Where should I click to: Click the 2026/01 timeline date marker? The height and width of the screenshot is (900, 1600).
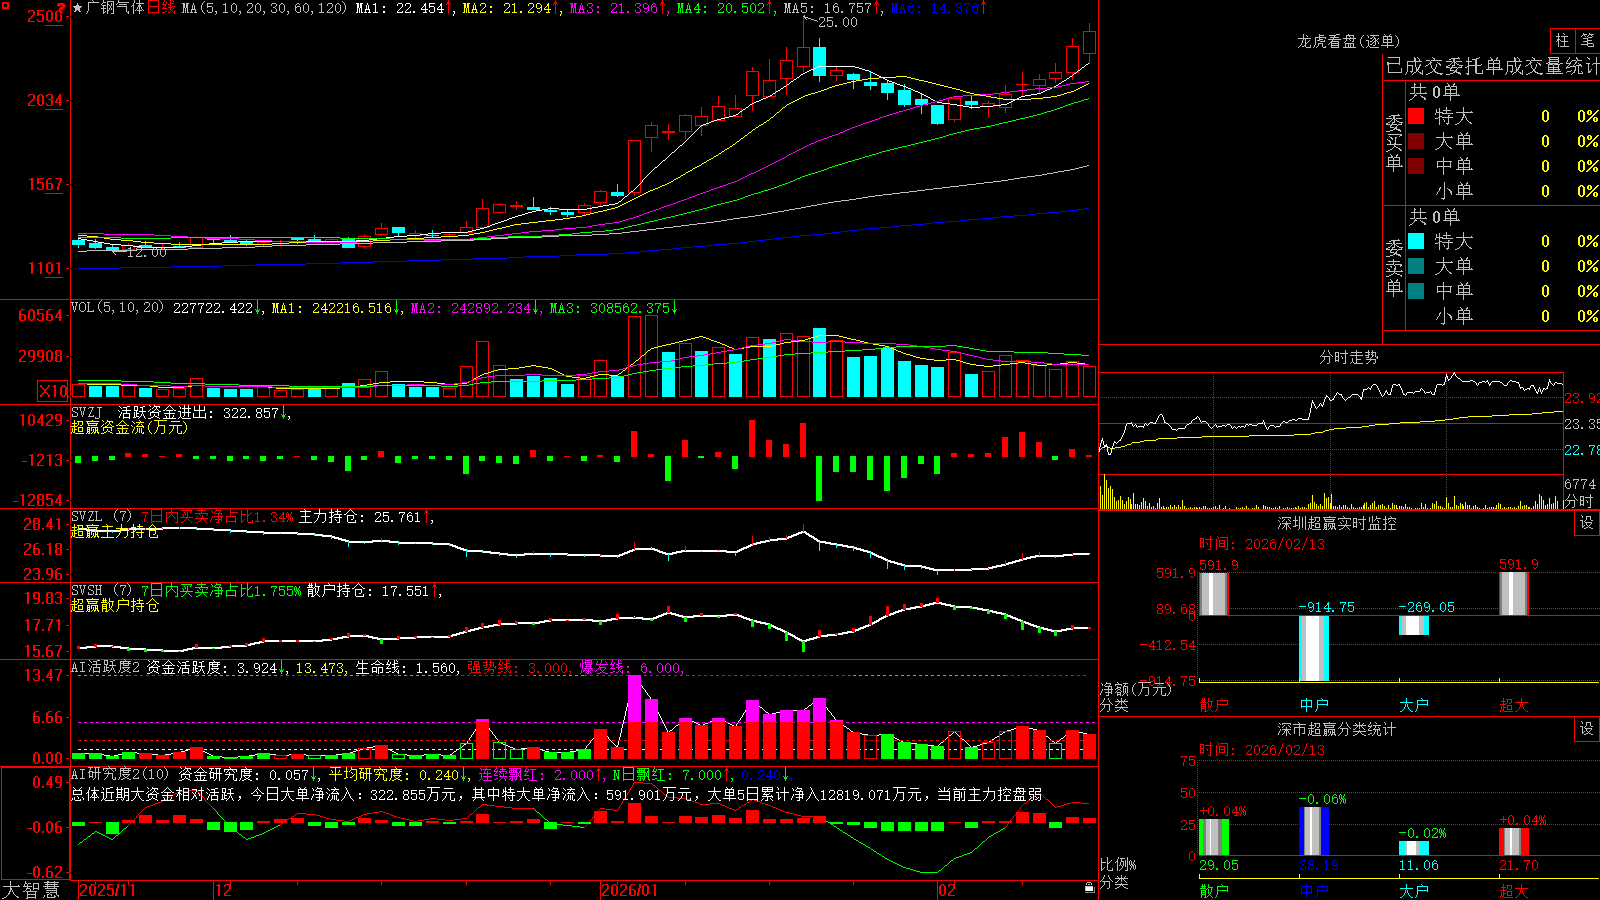[x=630, y=890]
